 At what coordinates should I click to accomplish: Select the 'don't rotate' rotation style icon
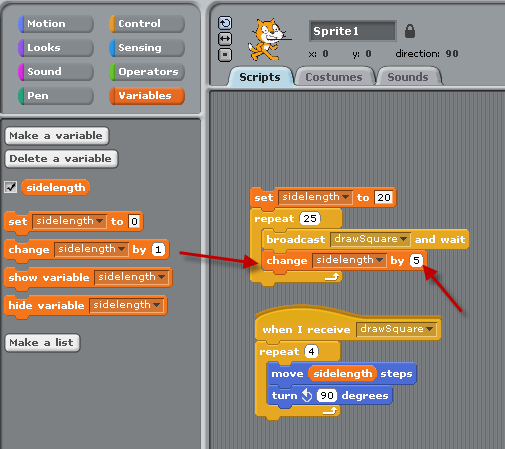225,55
